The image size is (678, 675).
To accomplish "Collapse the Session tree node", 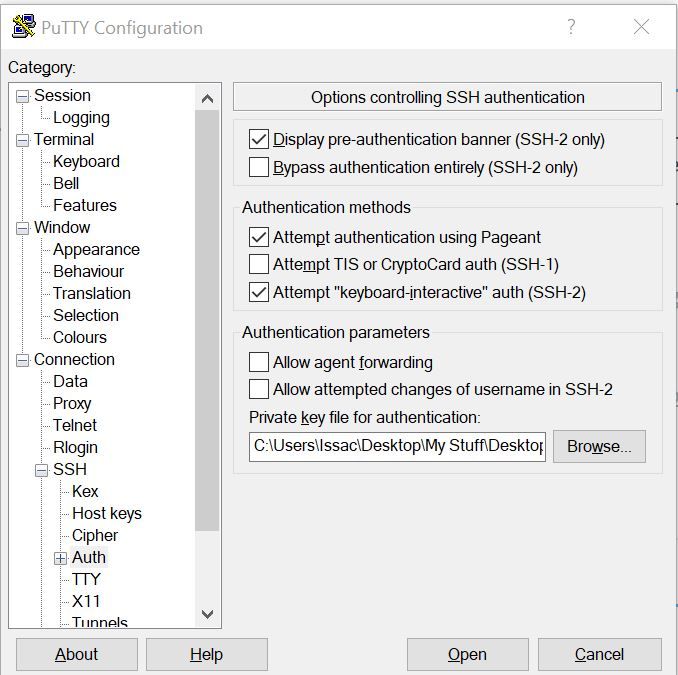I will [22, 96].
